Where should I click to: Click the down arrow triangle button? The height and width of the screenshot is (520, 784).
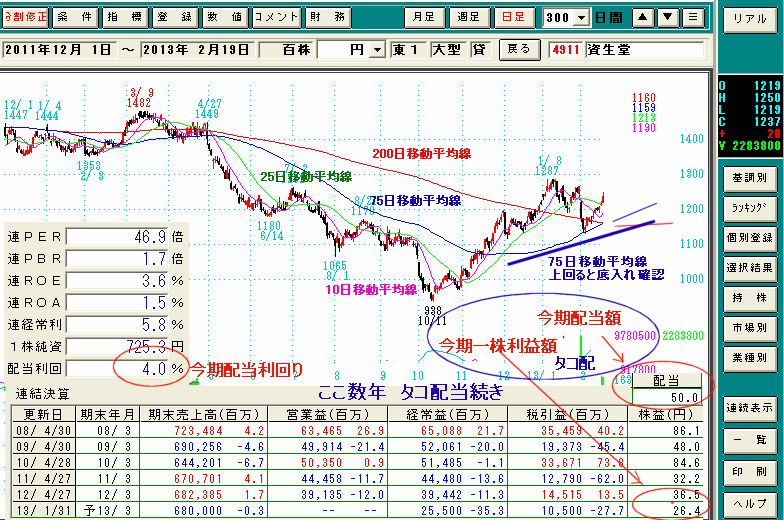pos(668,18)
